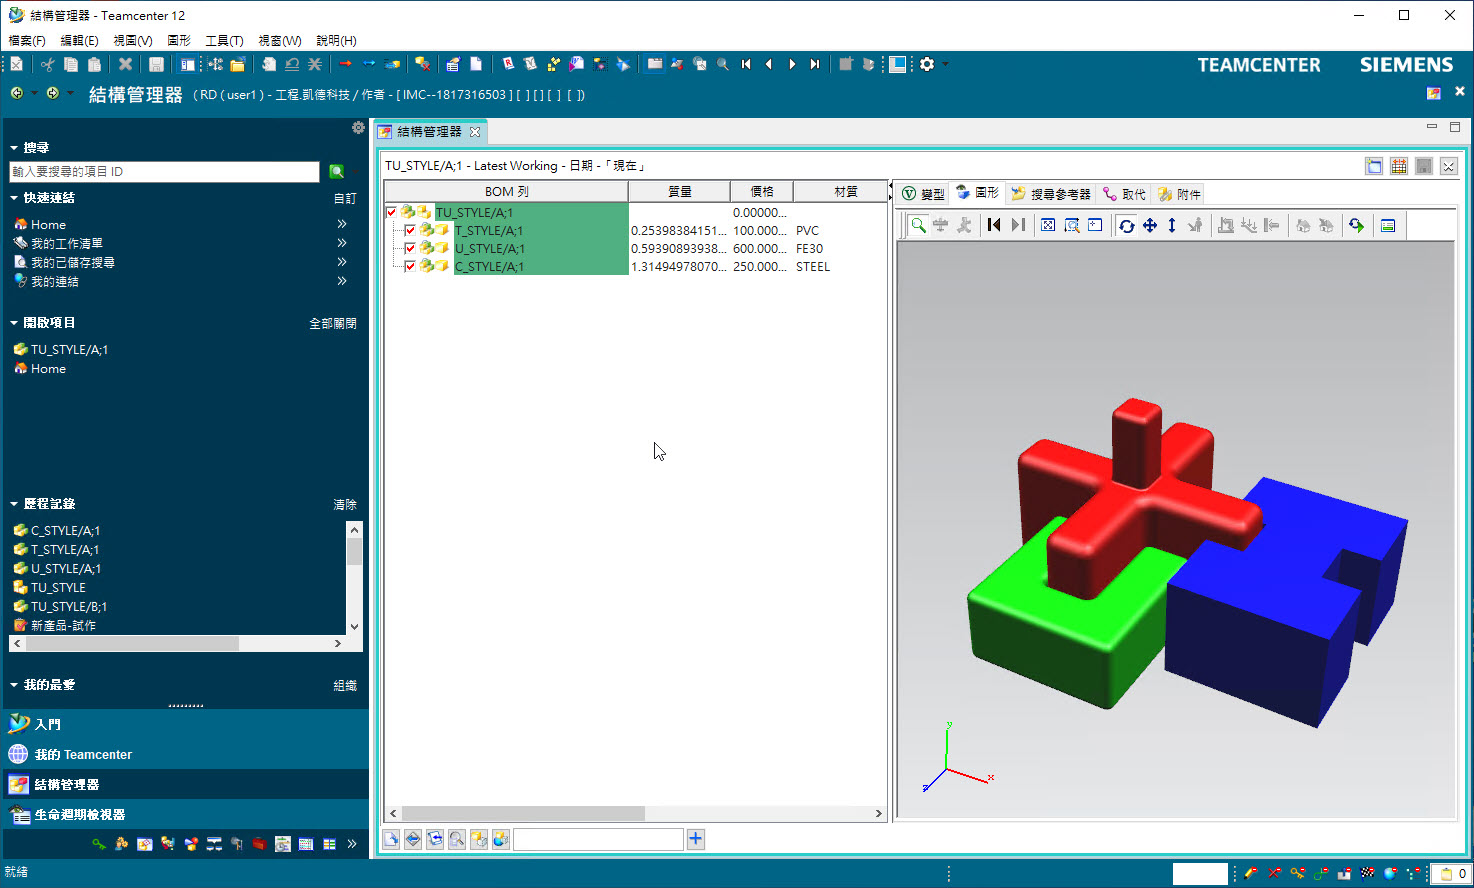Click the previous-step bar-arrow icon in graphics toolbar
Screen dimensions: 1474x888
(x=994, y=225)
